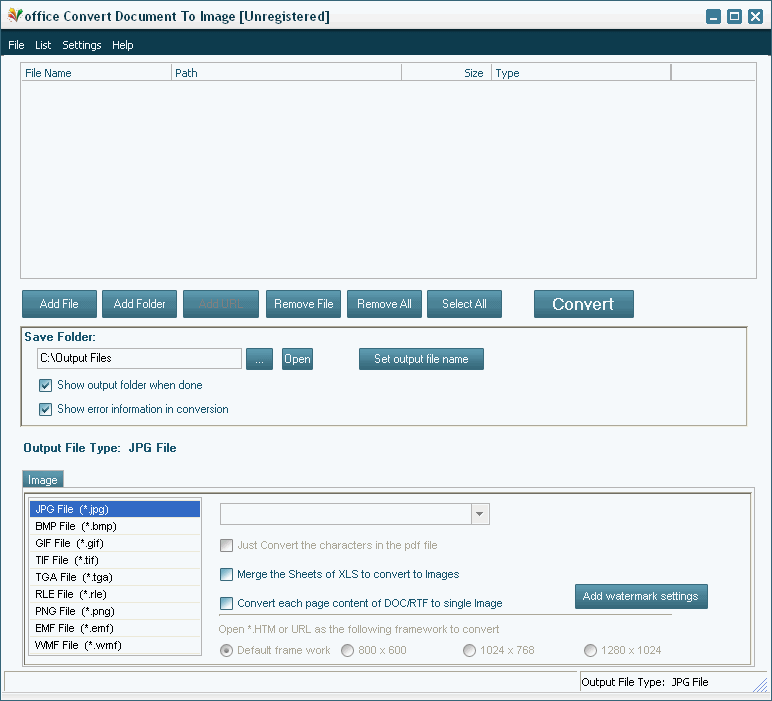Open the File menu
The image size is (772, 701).
coord(16,45)
